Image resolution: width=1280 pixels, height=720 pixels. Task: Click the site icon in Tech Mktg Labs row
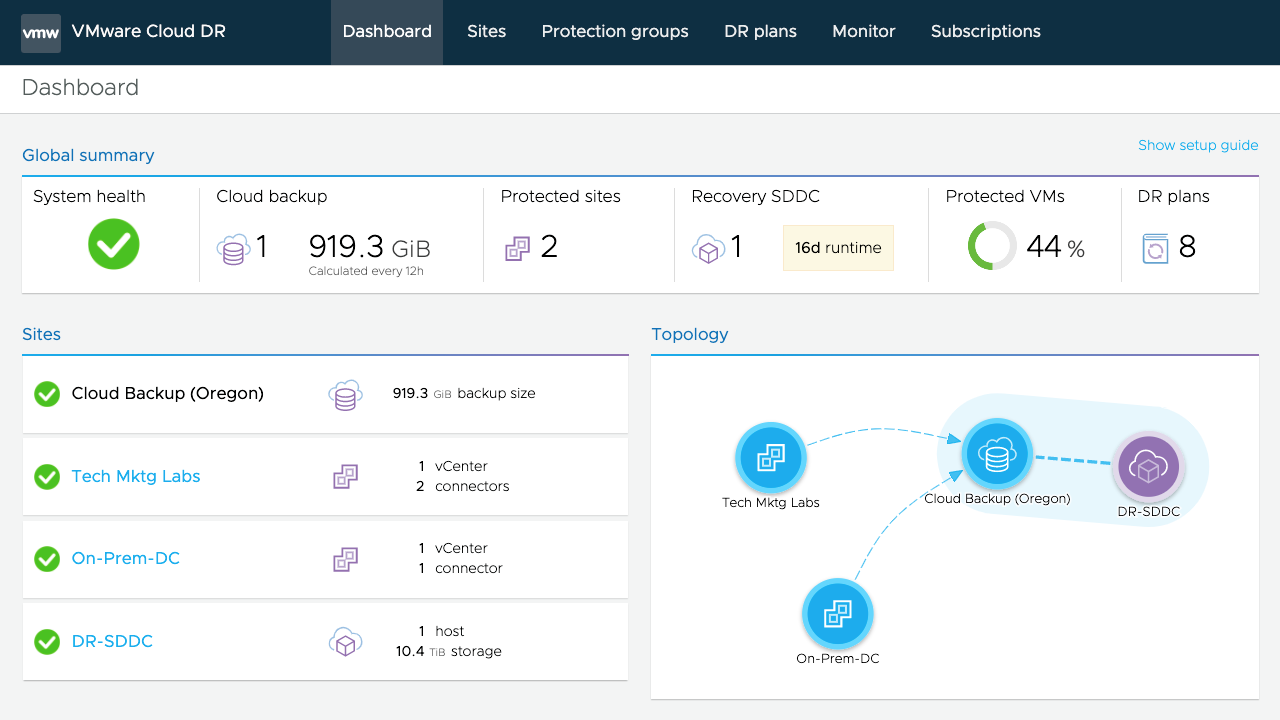tap(345, 477)
